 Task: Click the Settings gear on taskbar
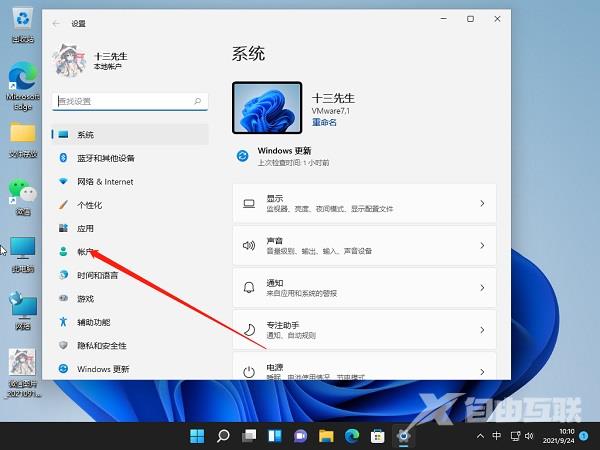coord(403,435)
